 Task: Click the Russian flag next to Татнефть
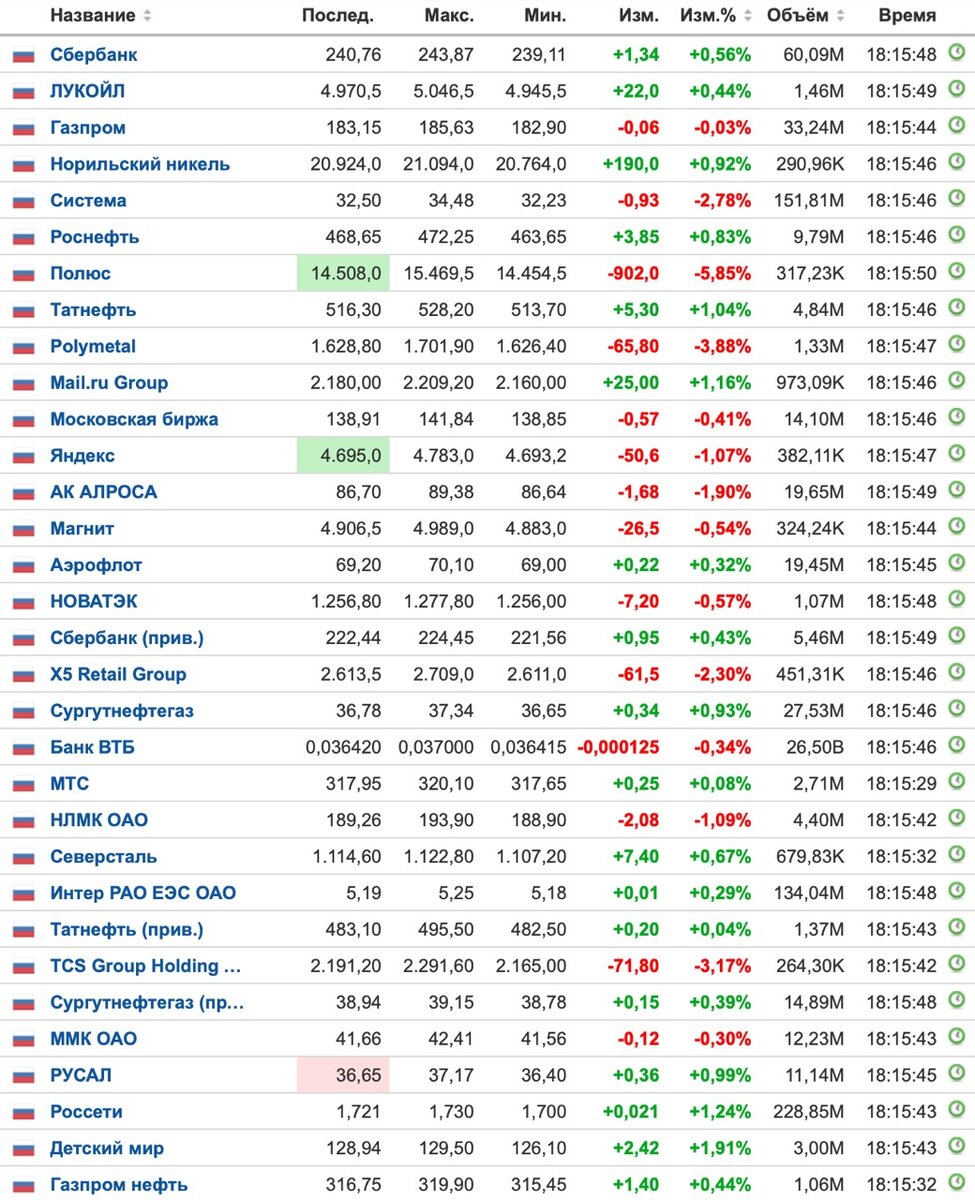(23, 311)
